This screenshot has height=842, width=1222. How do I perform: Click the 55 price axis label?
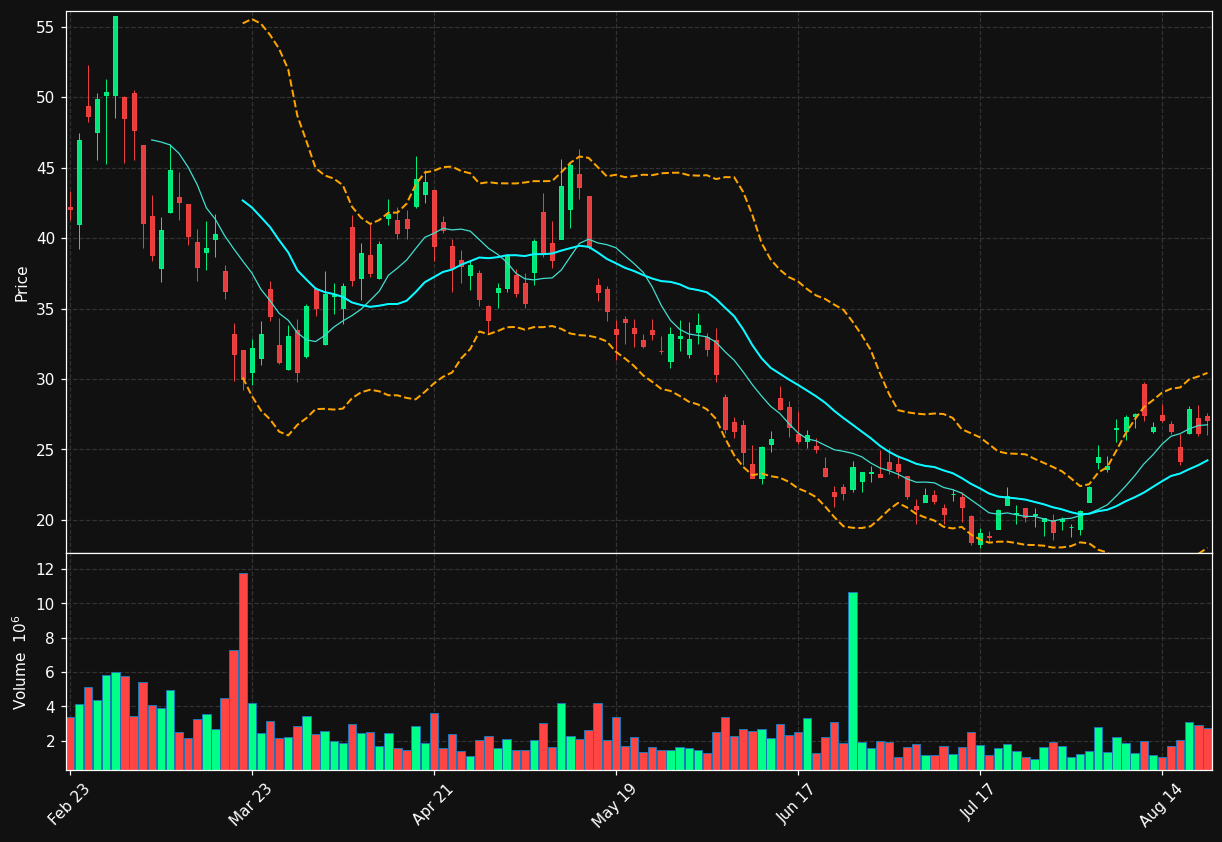(x=46, y=27)
